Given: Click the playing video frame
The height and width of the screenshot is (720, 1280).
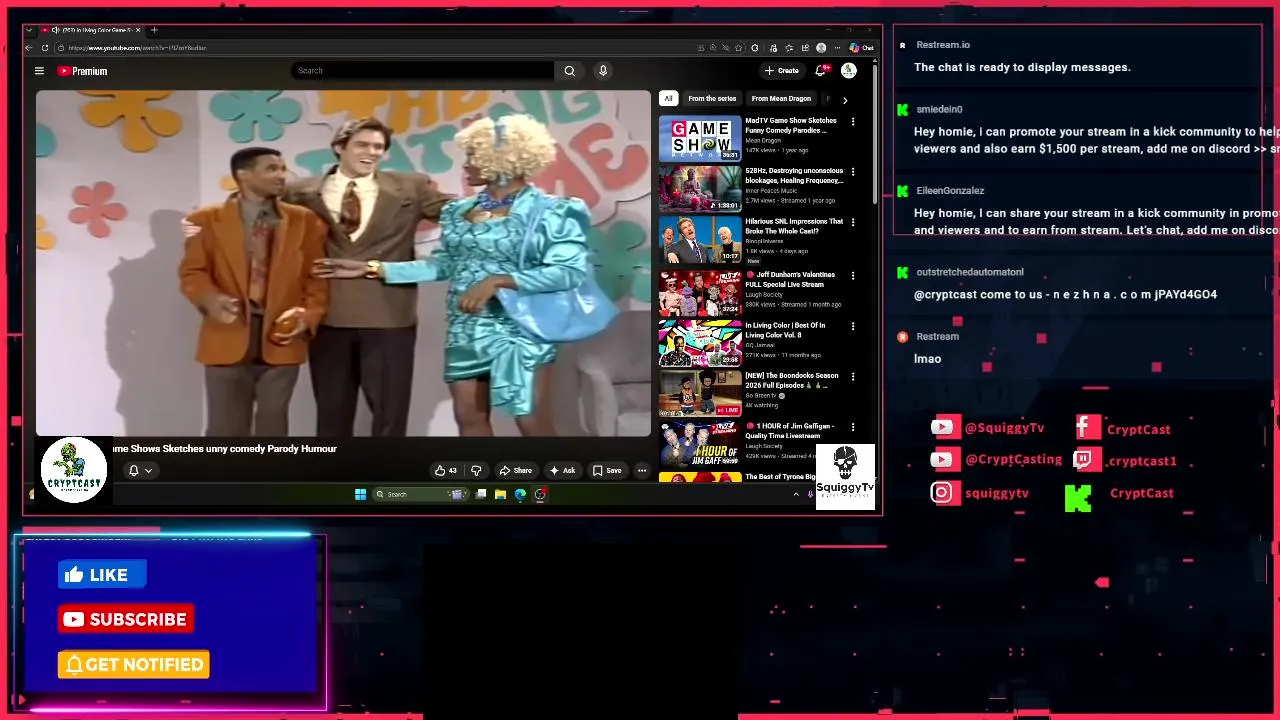Looking at the screenshot, I should [343, 263].
